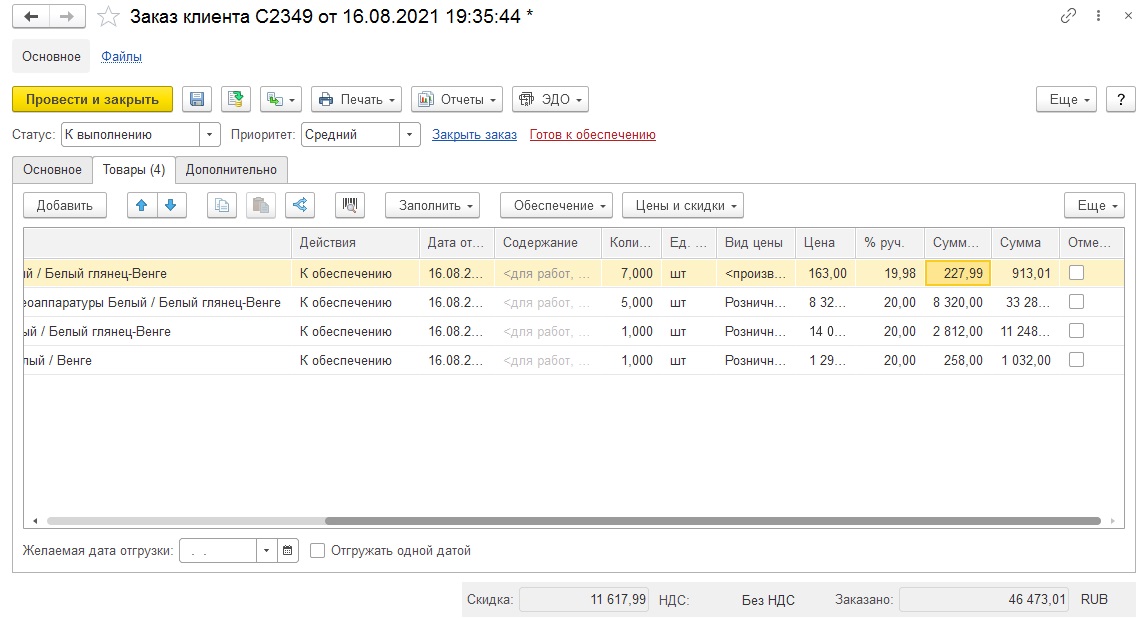Expand the 'Статус' dropdown list
The width and height of the screenshot is (1145, 619).
point(210,135)
